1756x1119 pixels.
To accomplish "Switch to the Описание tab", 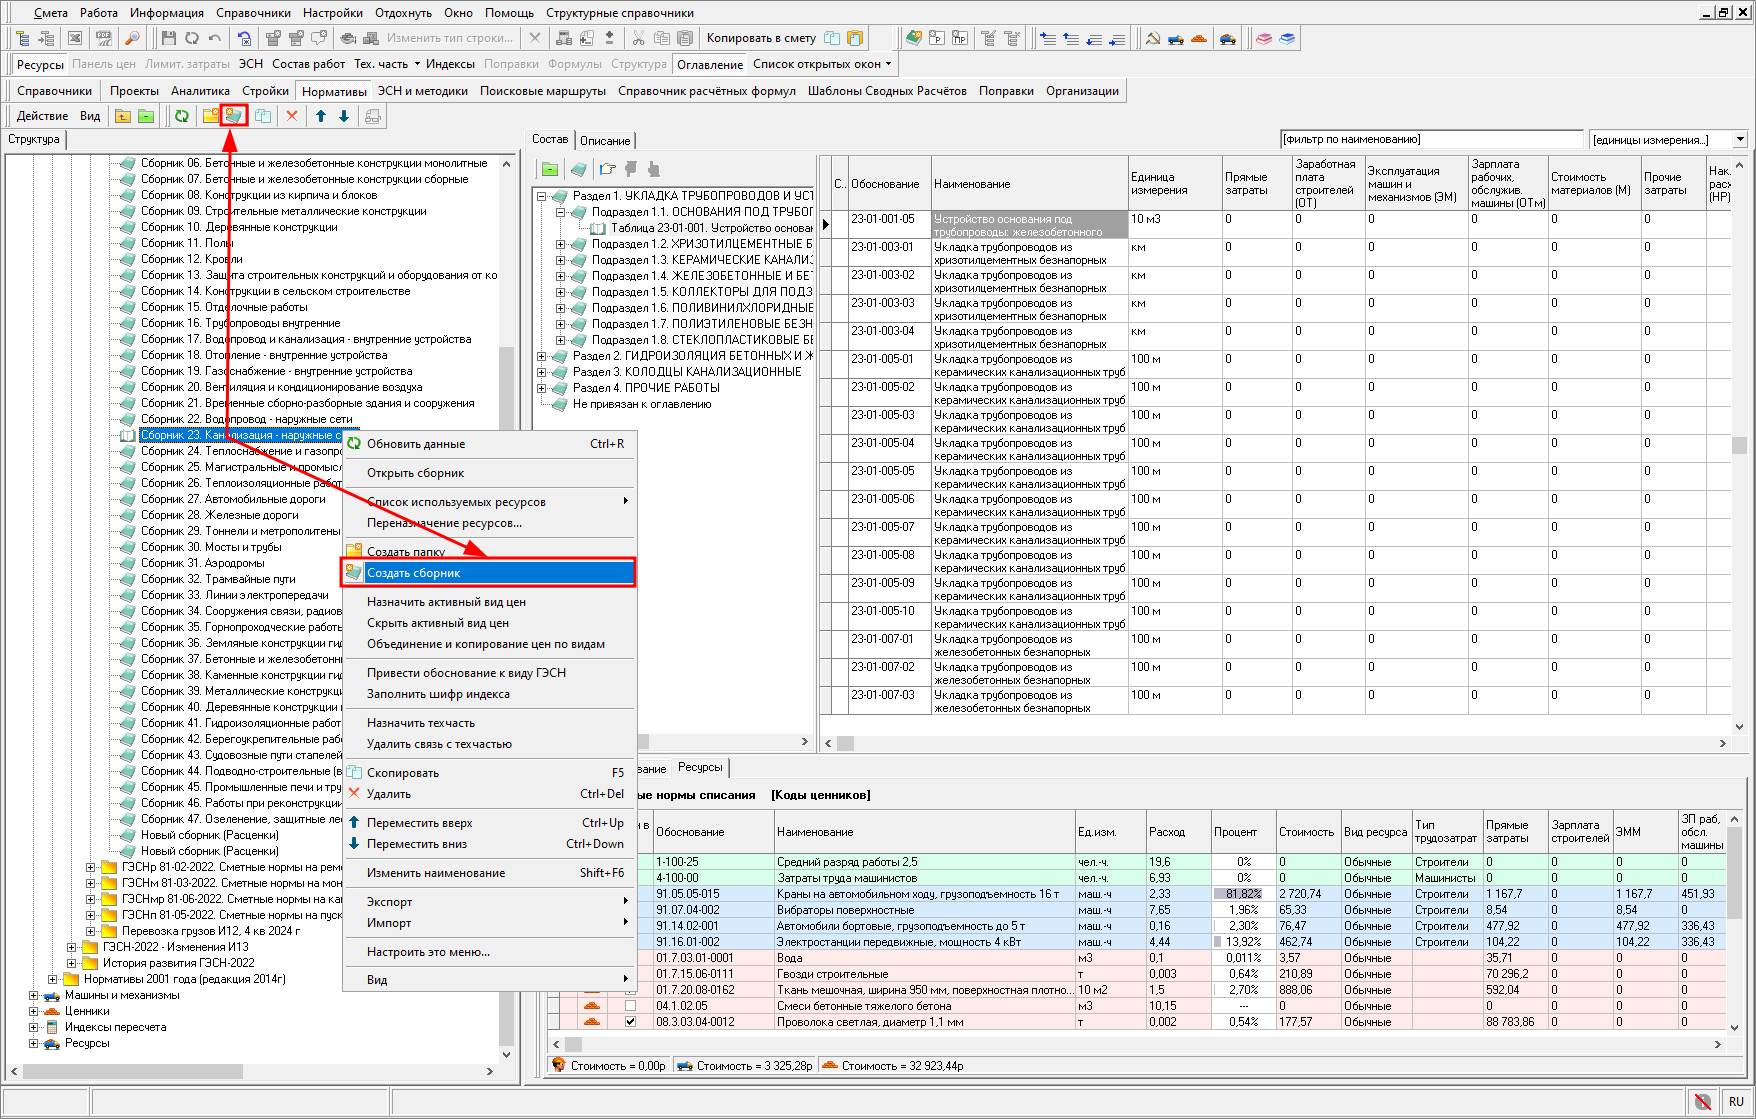I will (x=605, y=141).
